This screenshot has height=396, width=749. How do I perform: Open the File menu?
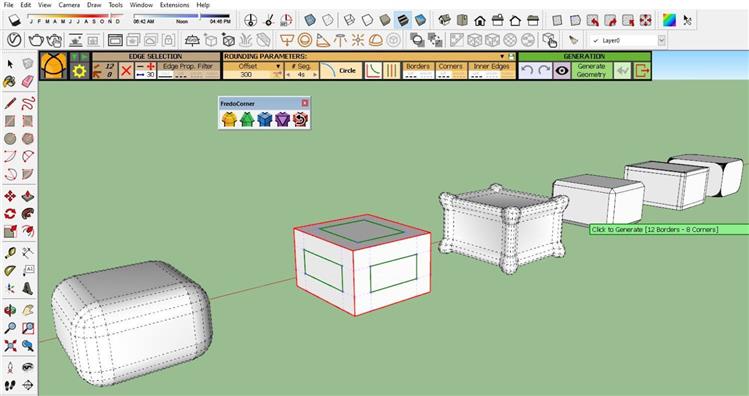8,5
